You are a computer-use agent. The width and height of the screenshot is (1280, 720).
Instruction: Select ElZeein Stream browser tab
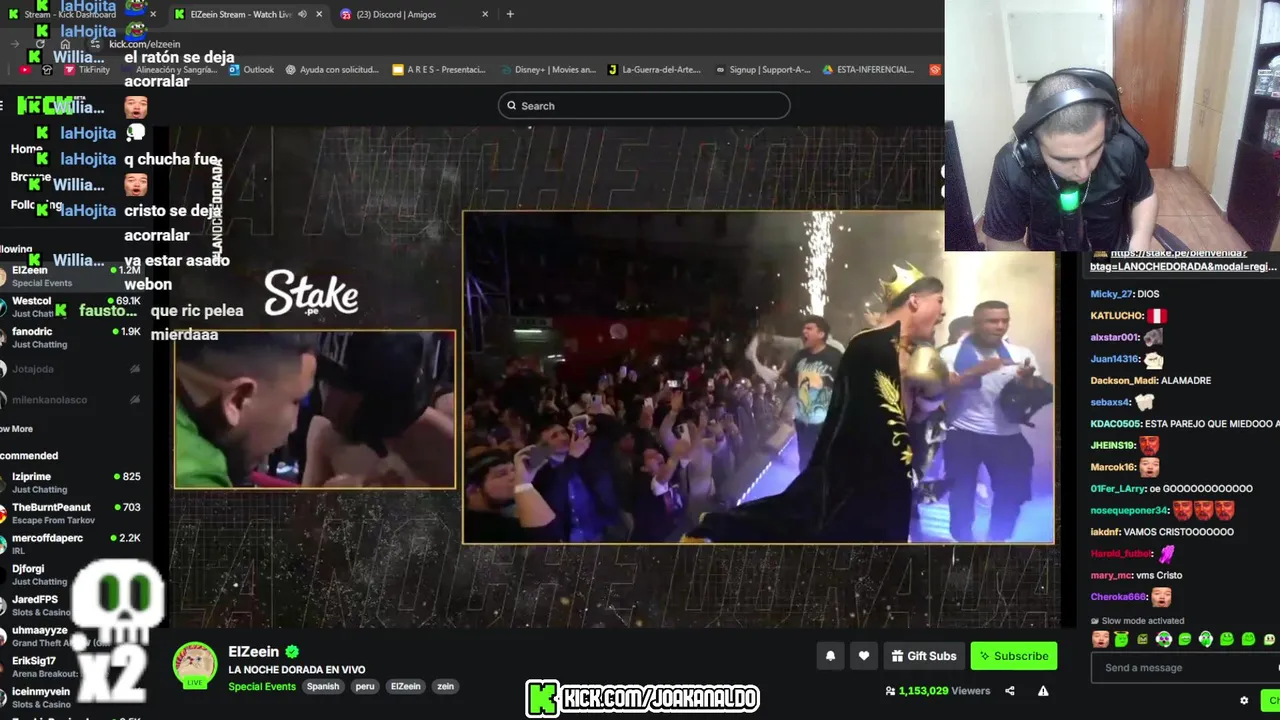240,14
